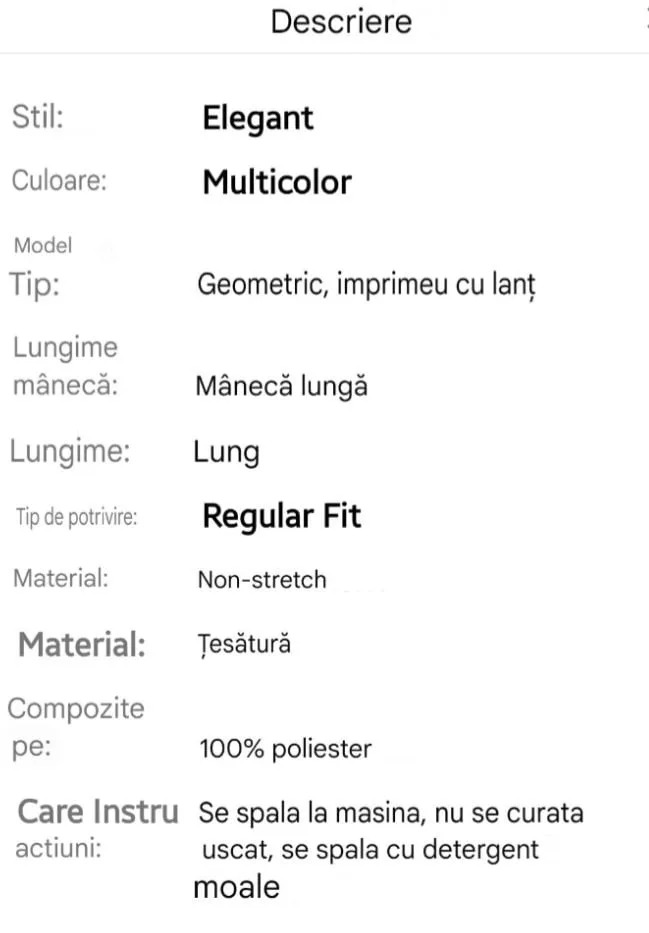Viewport: 649px width, 933px height.
Task: Select the Non-stretch material value
Action: pyautogui.click(x=262, y=579)
